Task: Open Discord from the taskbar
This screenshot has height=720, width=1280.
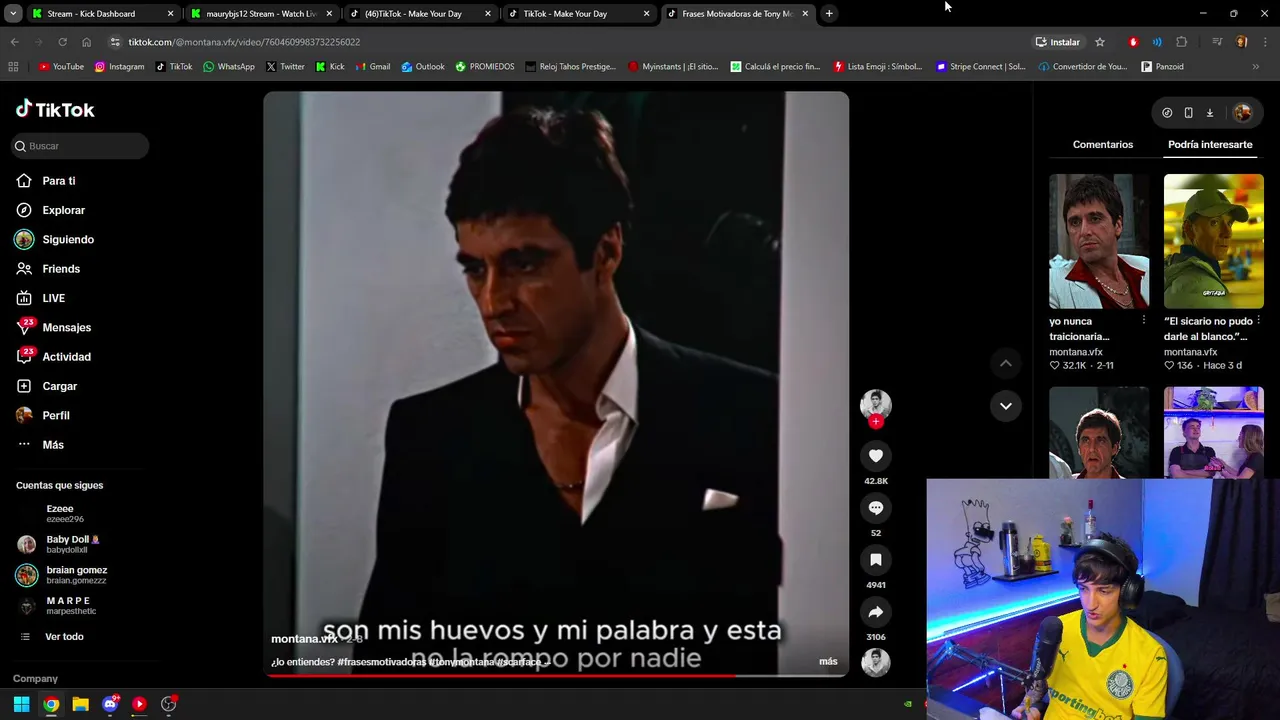Action: [110, 704]
